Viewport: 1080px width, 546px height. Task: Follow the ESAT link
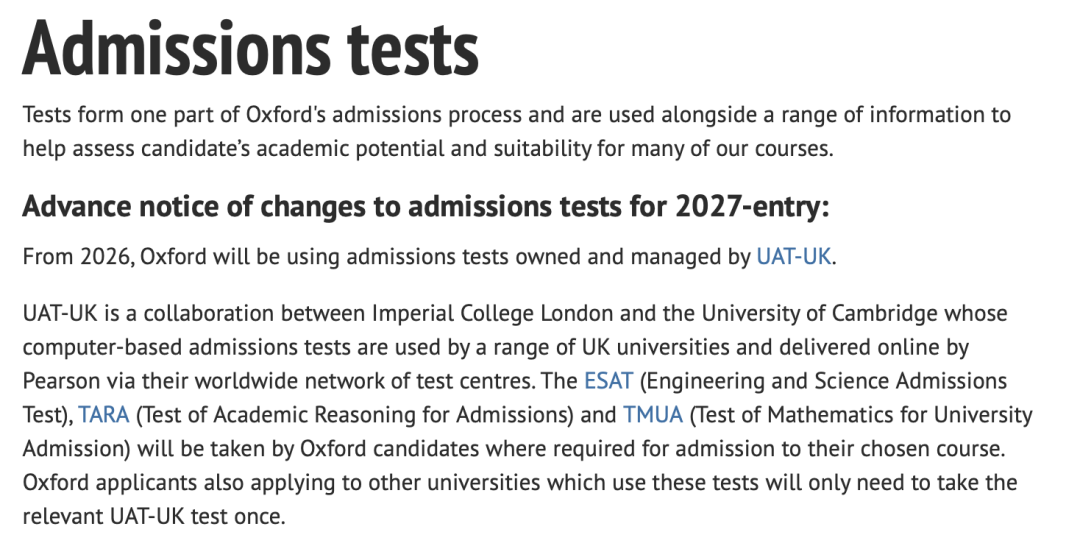[608, 381]
